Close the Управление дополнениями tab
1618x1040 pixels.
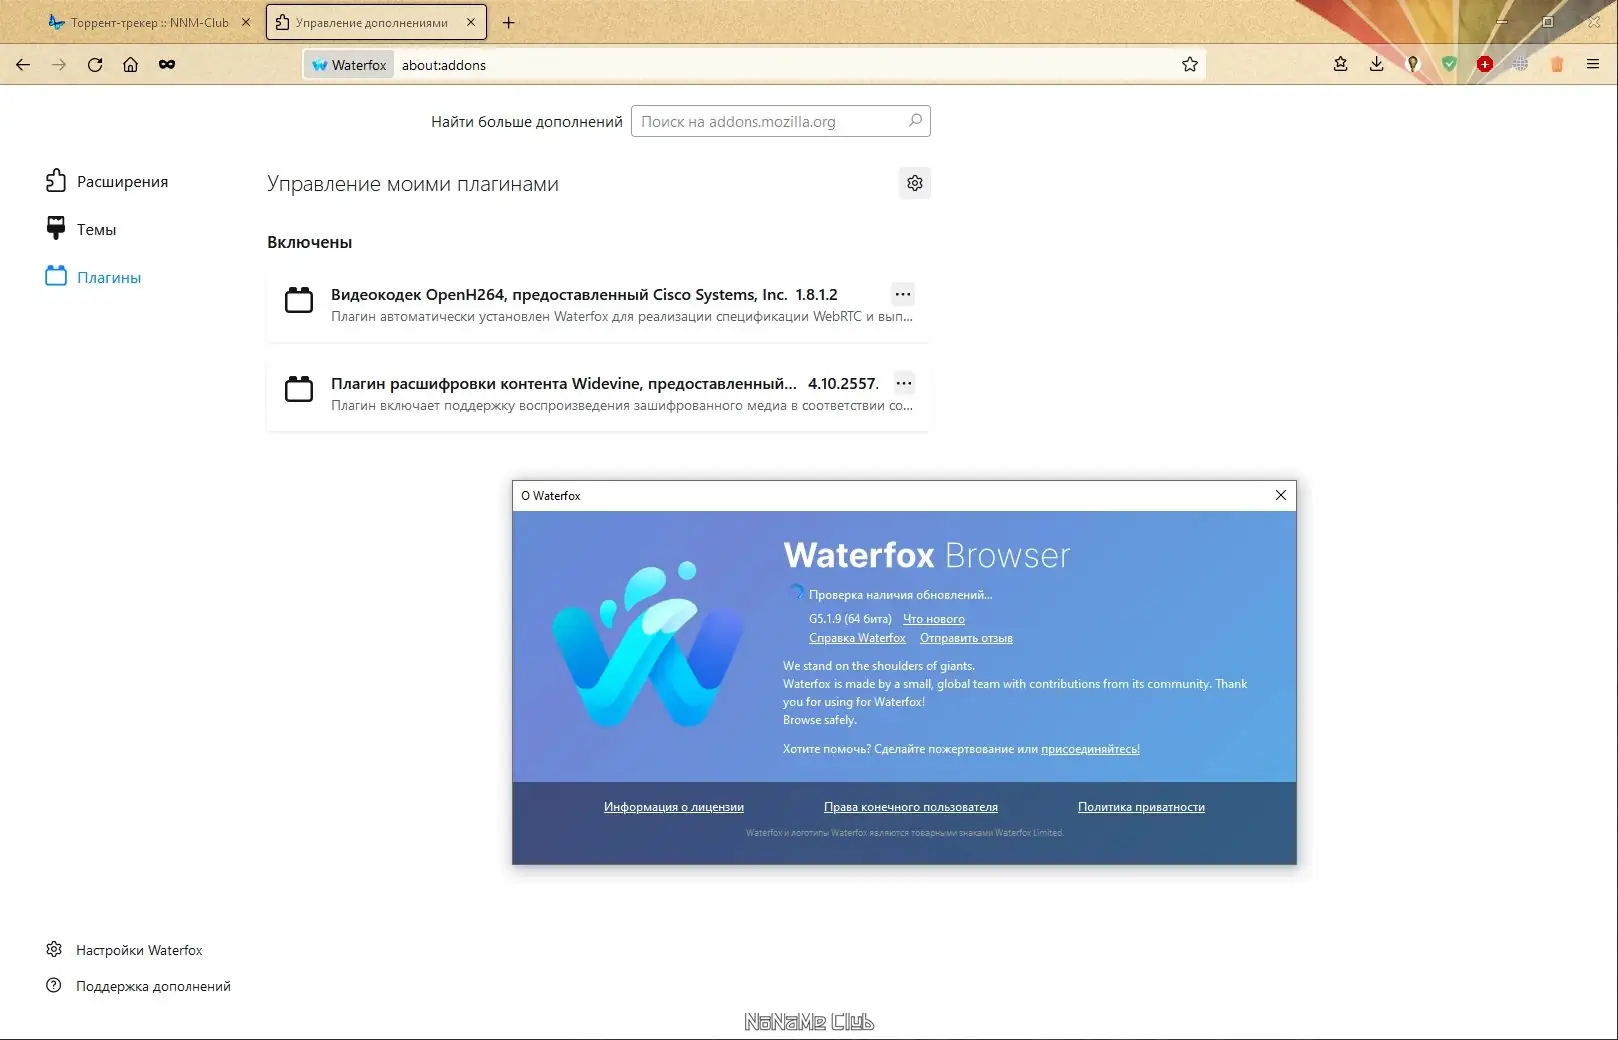(471, 22)
